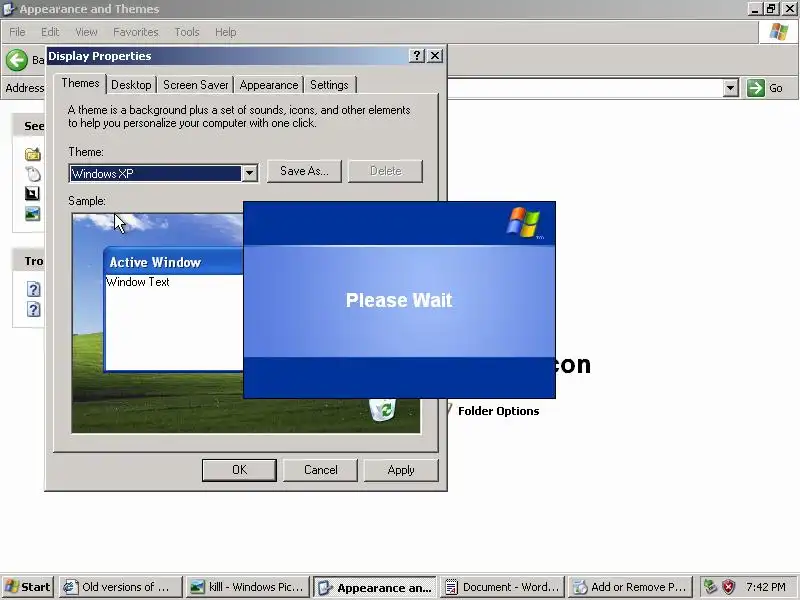The width and height of the screenshot is (800, 600).
Task: Select the Themes tab
Action: pos(80,83)
